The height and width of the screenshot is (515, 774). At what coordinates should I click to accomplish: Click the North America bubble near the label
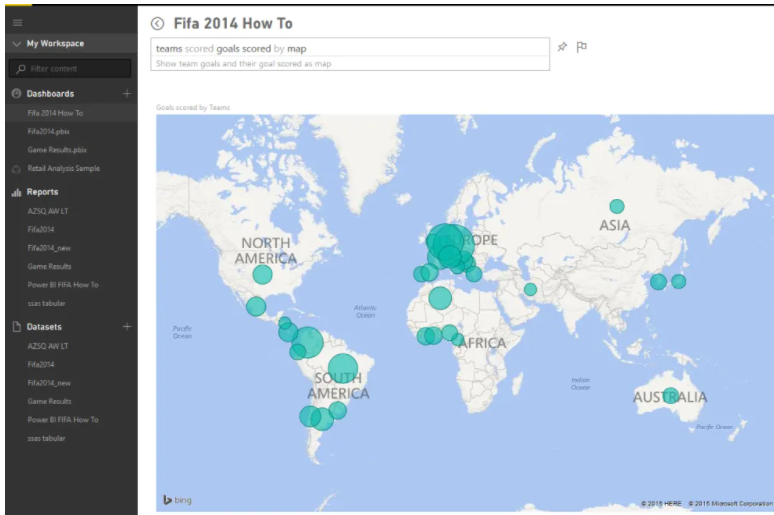pyautogui.click(x=262, y=274)
